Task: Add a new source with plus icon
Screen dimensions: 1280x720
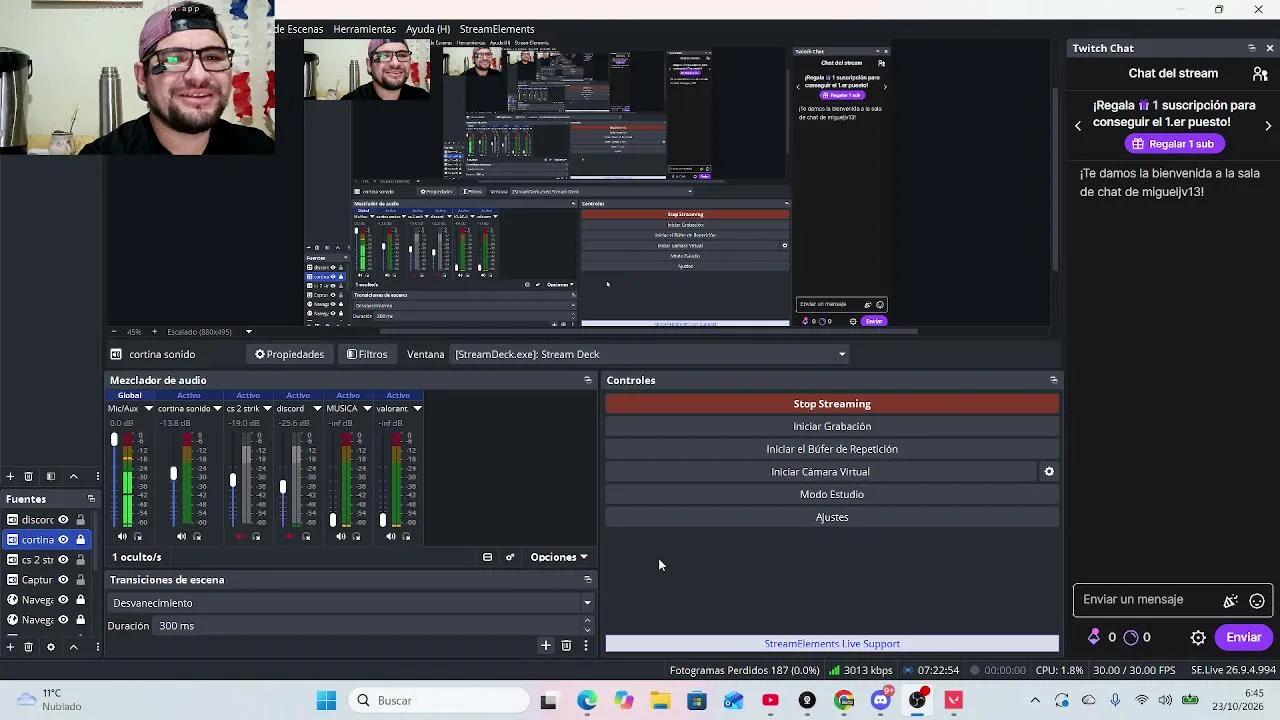Action: click(10, 647)
